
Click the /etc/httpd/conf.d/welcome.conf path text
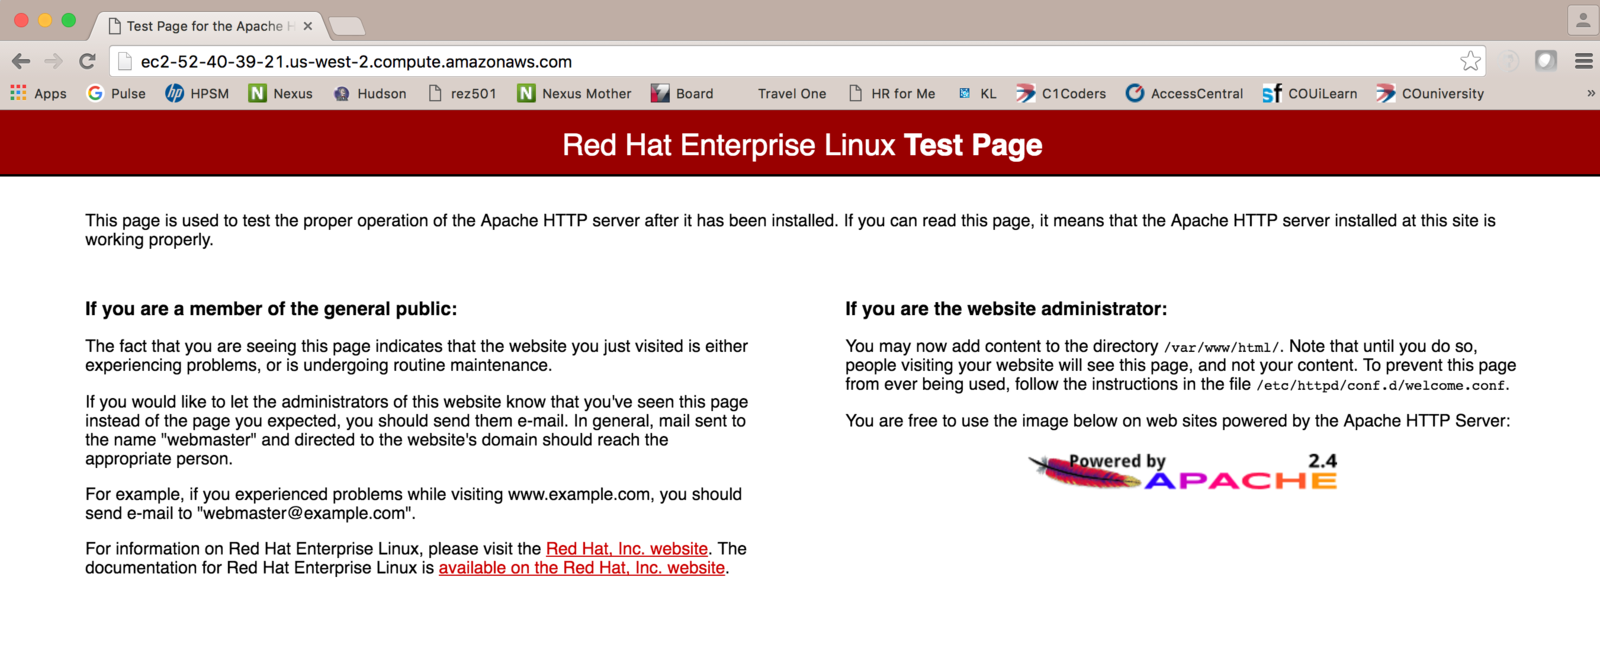coord(1381,385)
